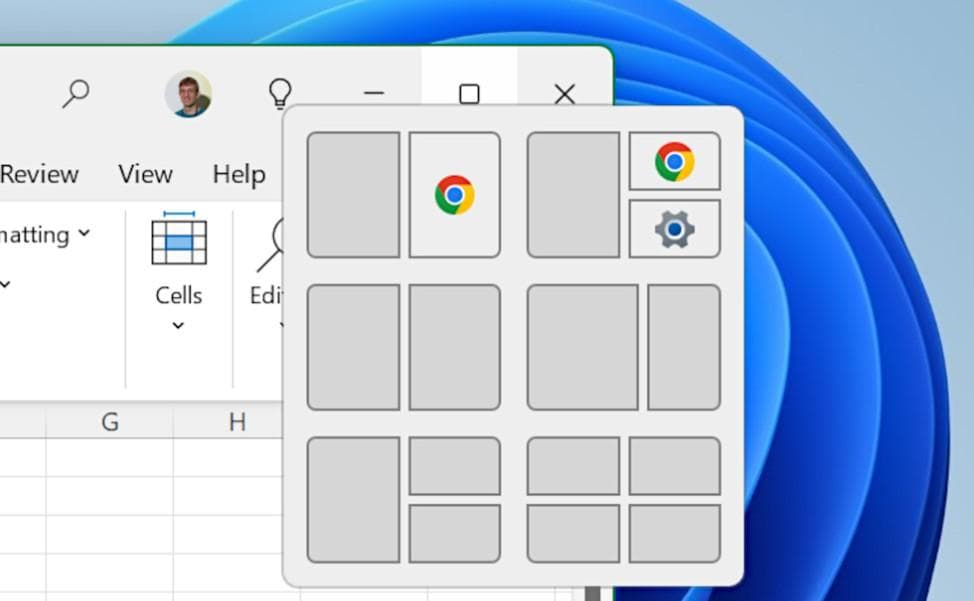Expand the Cells dropdown chevron
974x601 pixels.
(178, 325)
